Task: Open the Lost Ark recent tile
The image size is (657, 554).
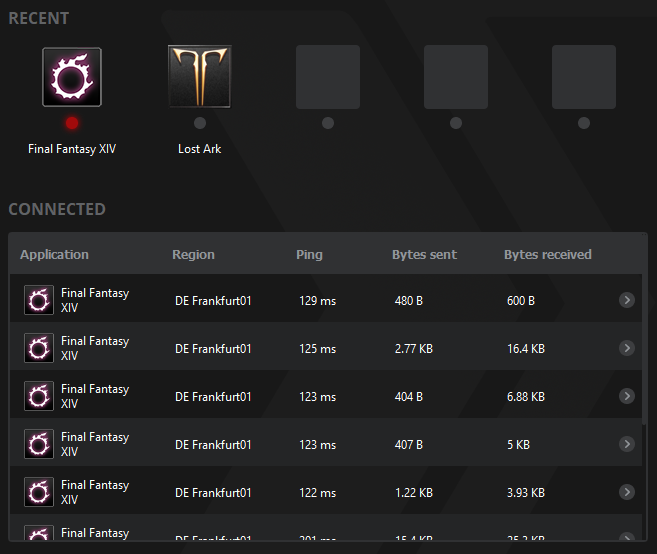Action: coord(199,77)
